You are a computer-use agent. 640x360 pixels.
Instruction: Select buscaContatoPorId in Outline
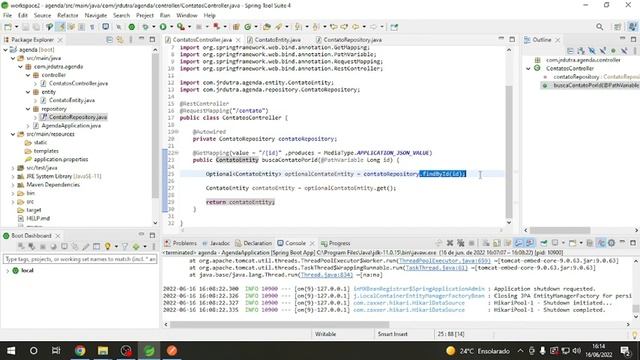coord(591,85)
